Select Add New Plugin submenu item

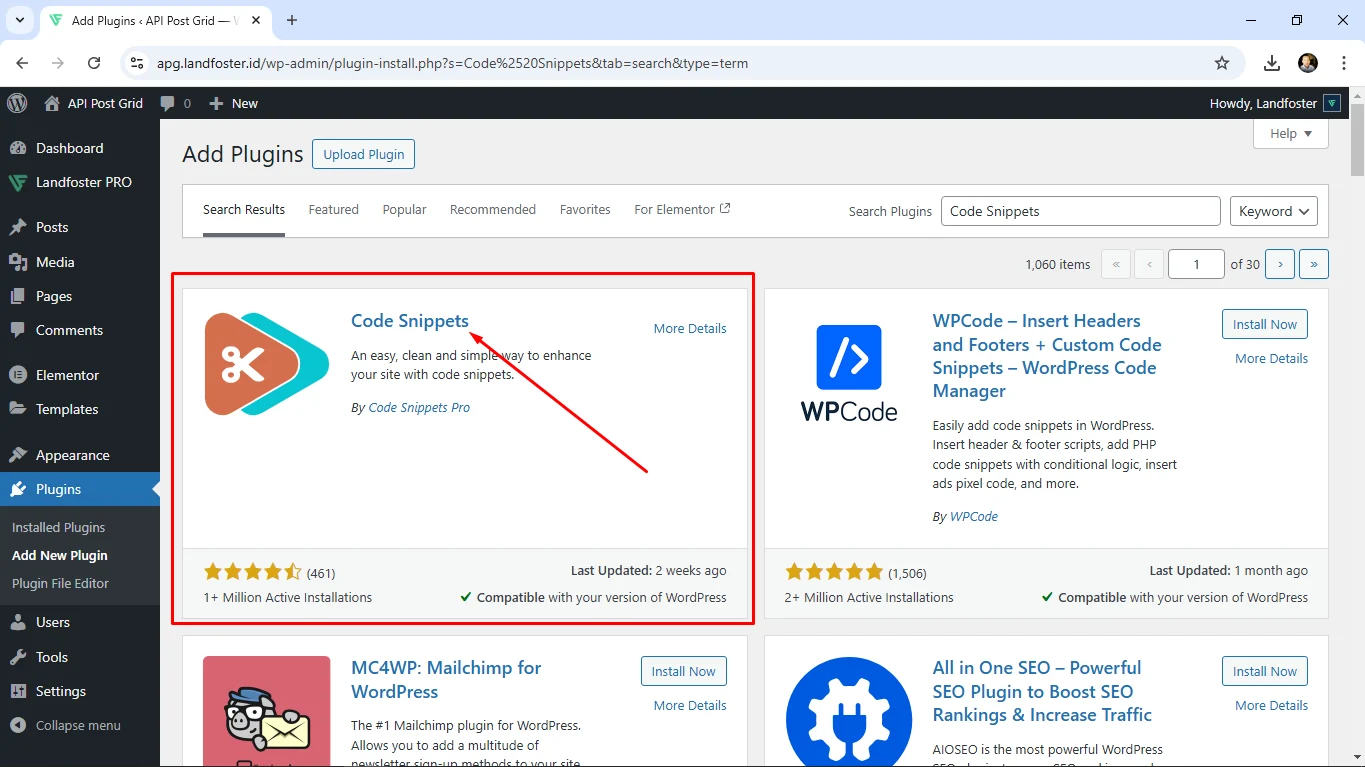[x=60, y=555]
